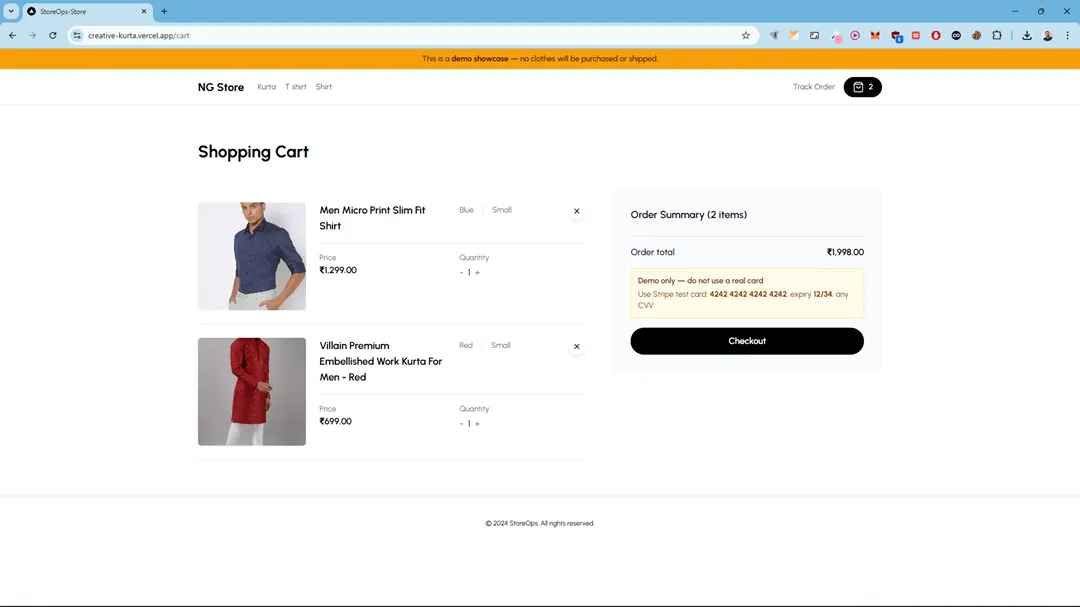This screenshot has height=607, width=1080.
Task: Click the ₹699.00 kurta price
Action: pyautogui.click(x=335, y=421)
